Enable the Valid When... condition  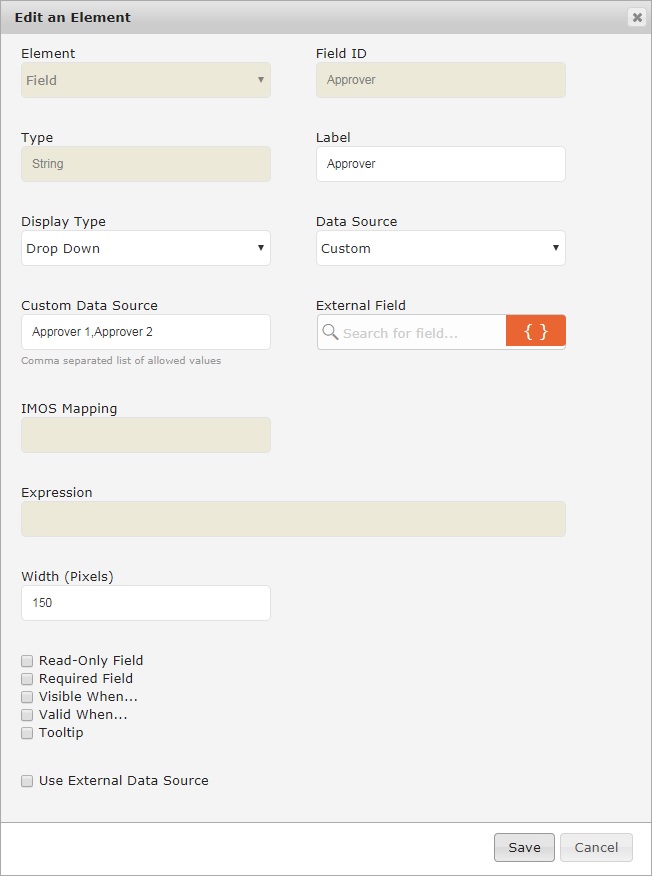coord(27,714)
